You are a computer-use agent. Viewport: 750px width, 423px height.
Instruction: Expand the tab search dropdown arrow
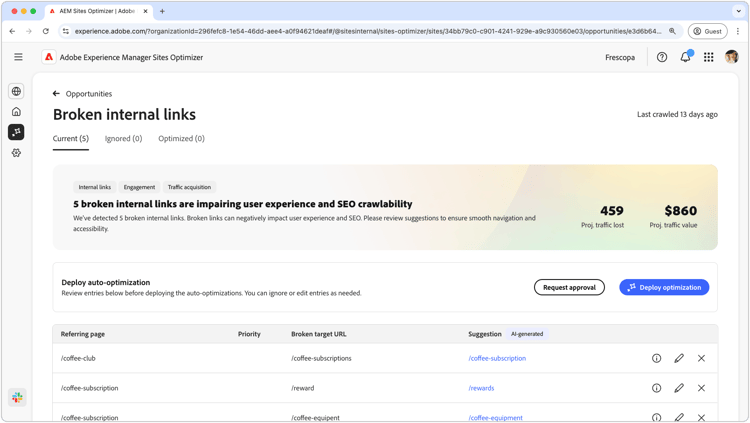pos(739,11)
